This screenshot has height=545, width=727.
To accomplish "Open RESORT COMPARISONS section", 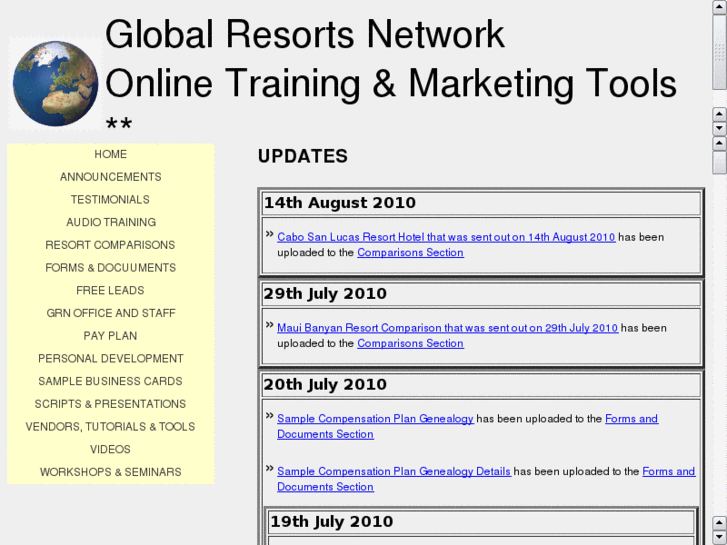I will (x=110, y=245).
